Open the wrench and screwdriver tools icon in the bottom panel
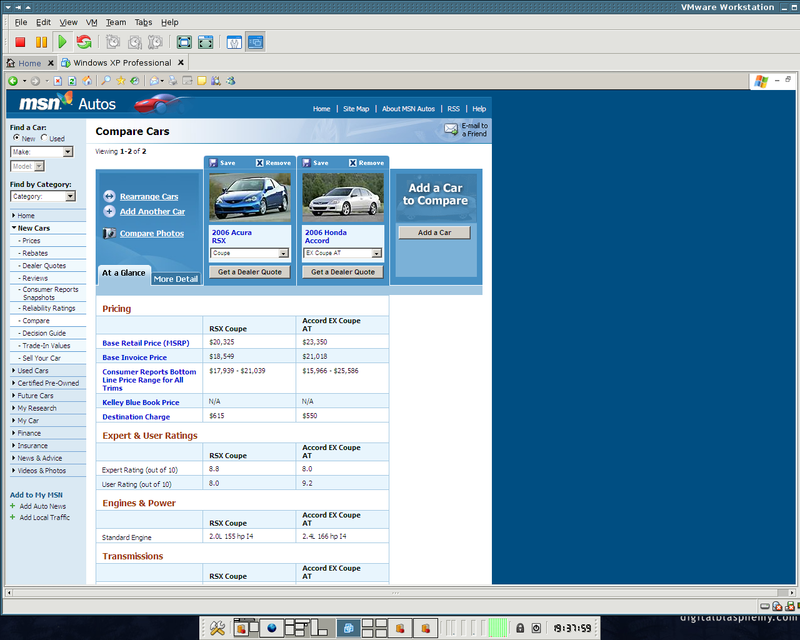The image size is (800, 640). (217, 628)
